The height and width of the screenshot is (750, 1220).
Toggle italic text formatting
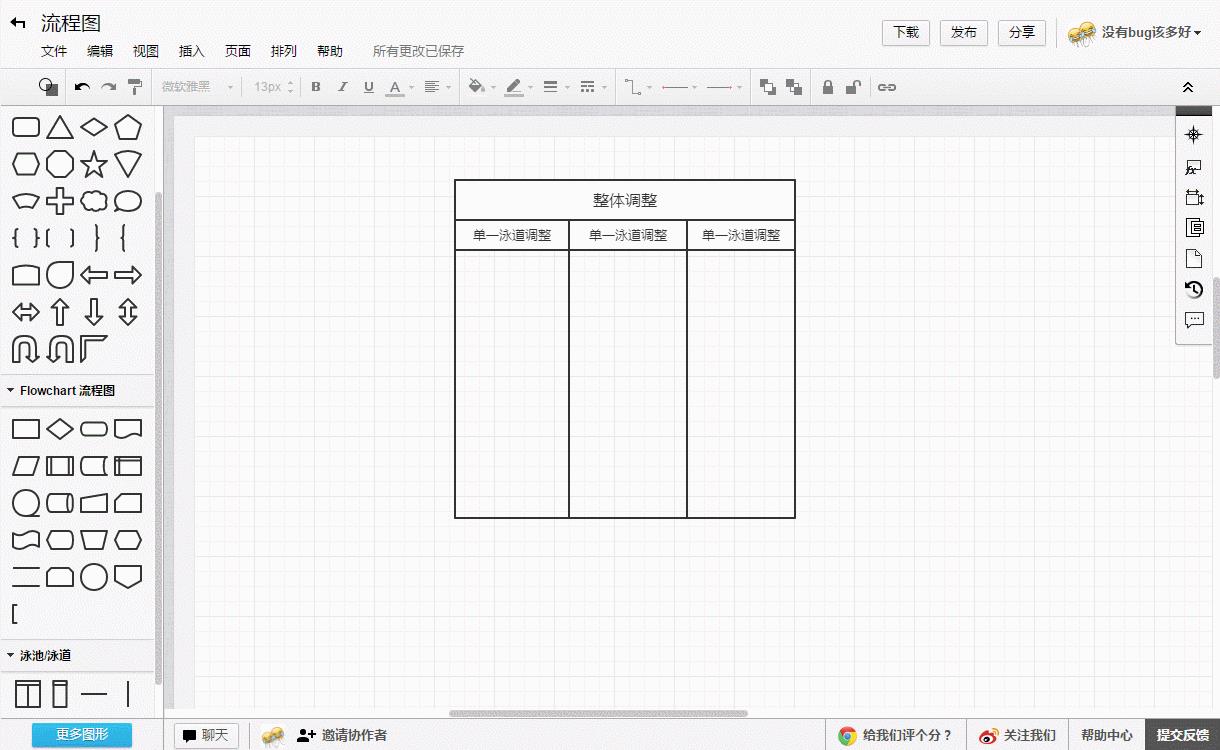click(x=342, y=87)
